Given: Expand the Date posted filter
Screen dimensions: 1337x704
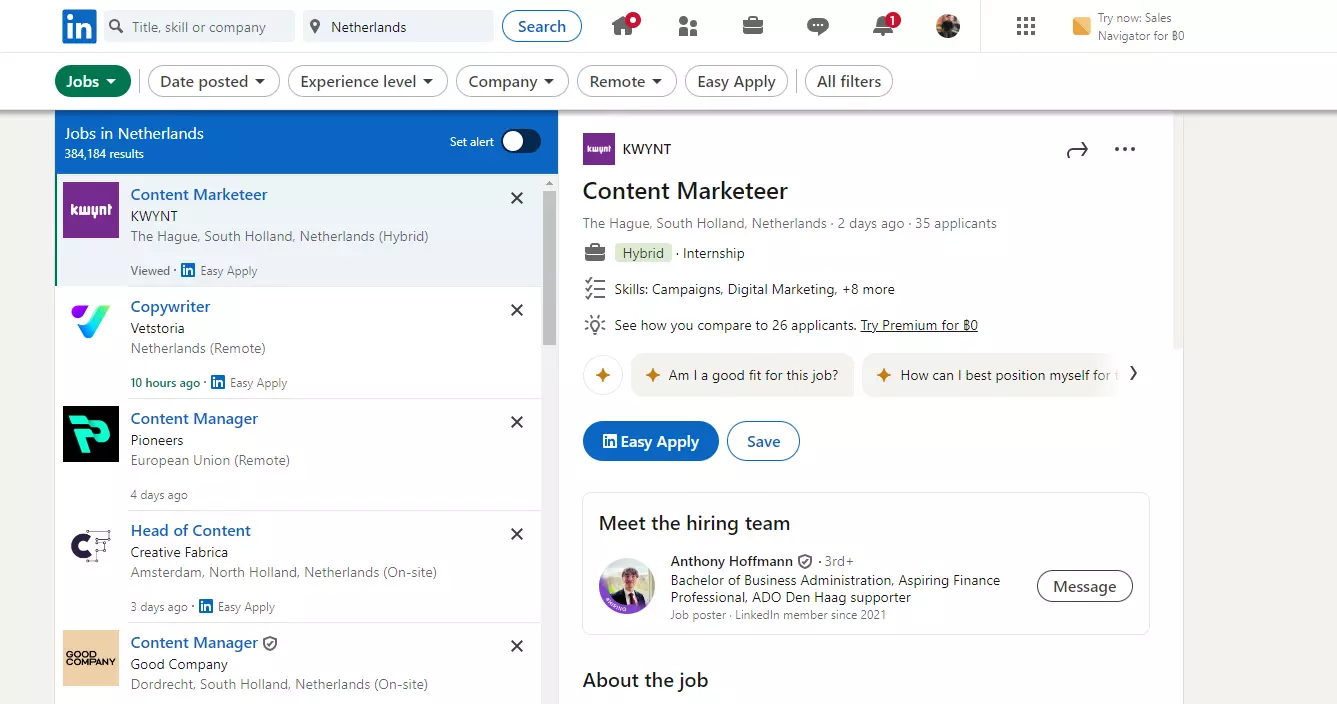Looking at the screenshot, I should 213,82.
